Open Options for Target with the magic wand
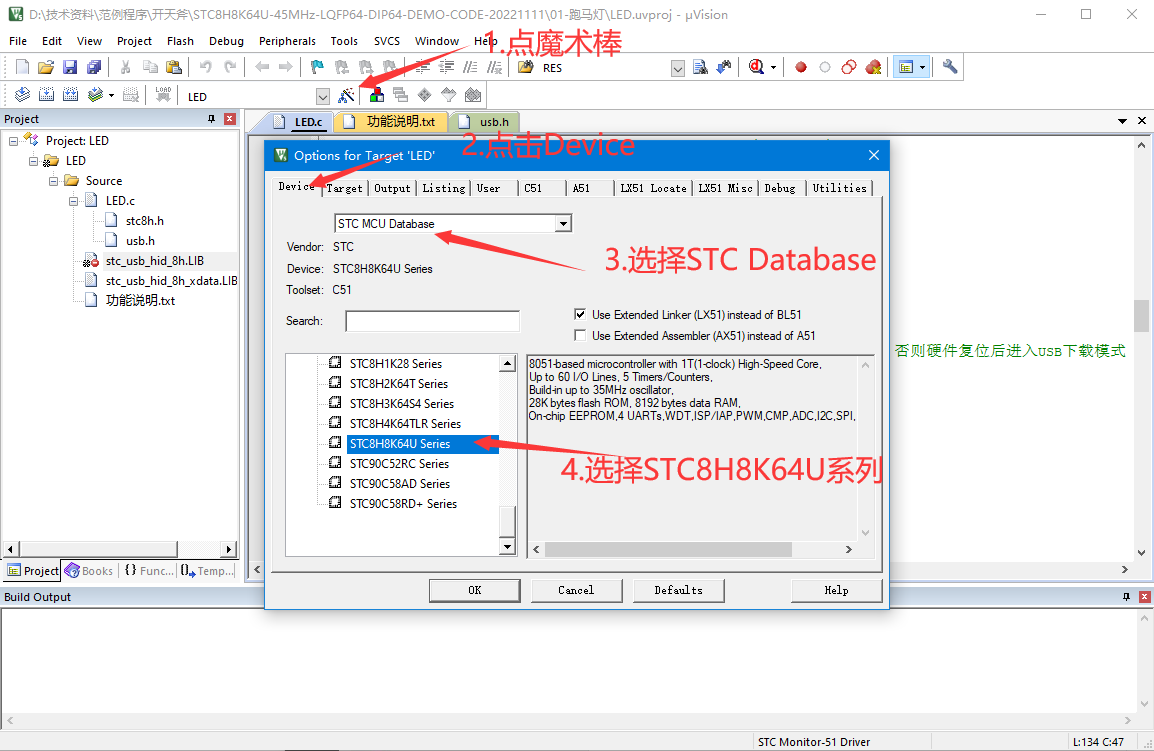The image size is (1154, 751). 346,94
